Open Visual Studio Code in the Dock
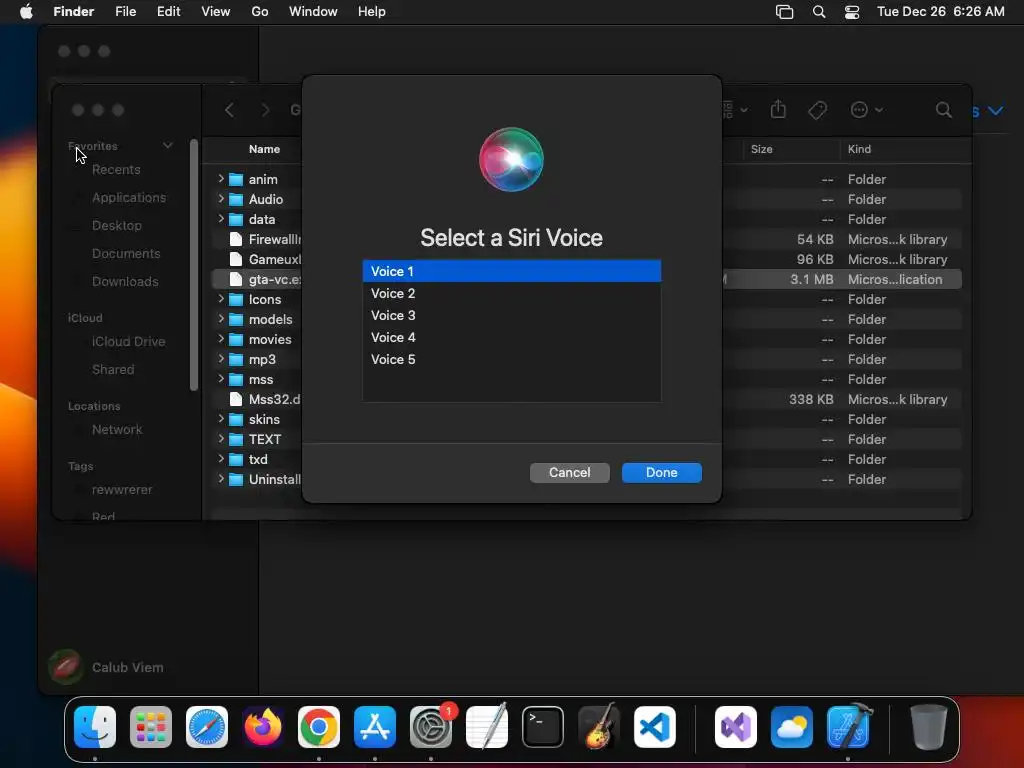The image size is (1024, 768). [x=654, y=727]
